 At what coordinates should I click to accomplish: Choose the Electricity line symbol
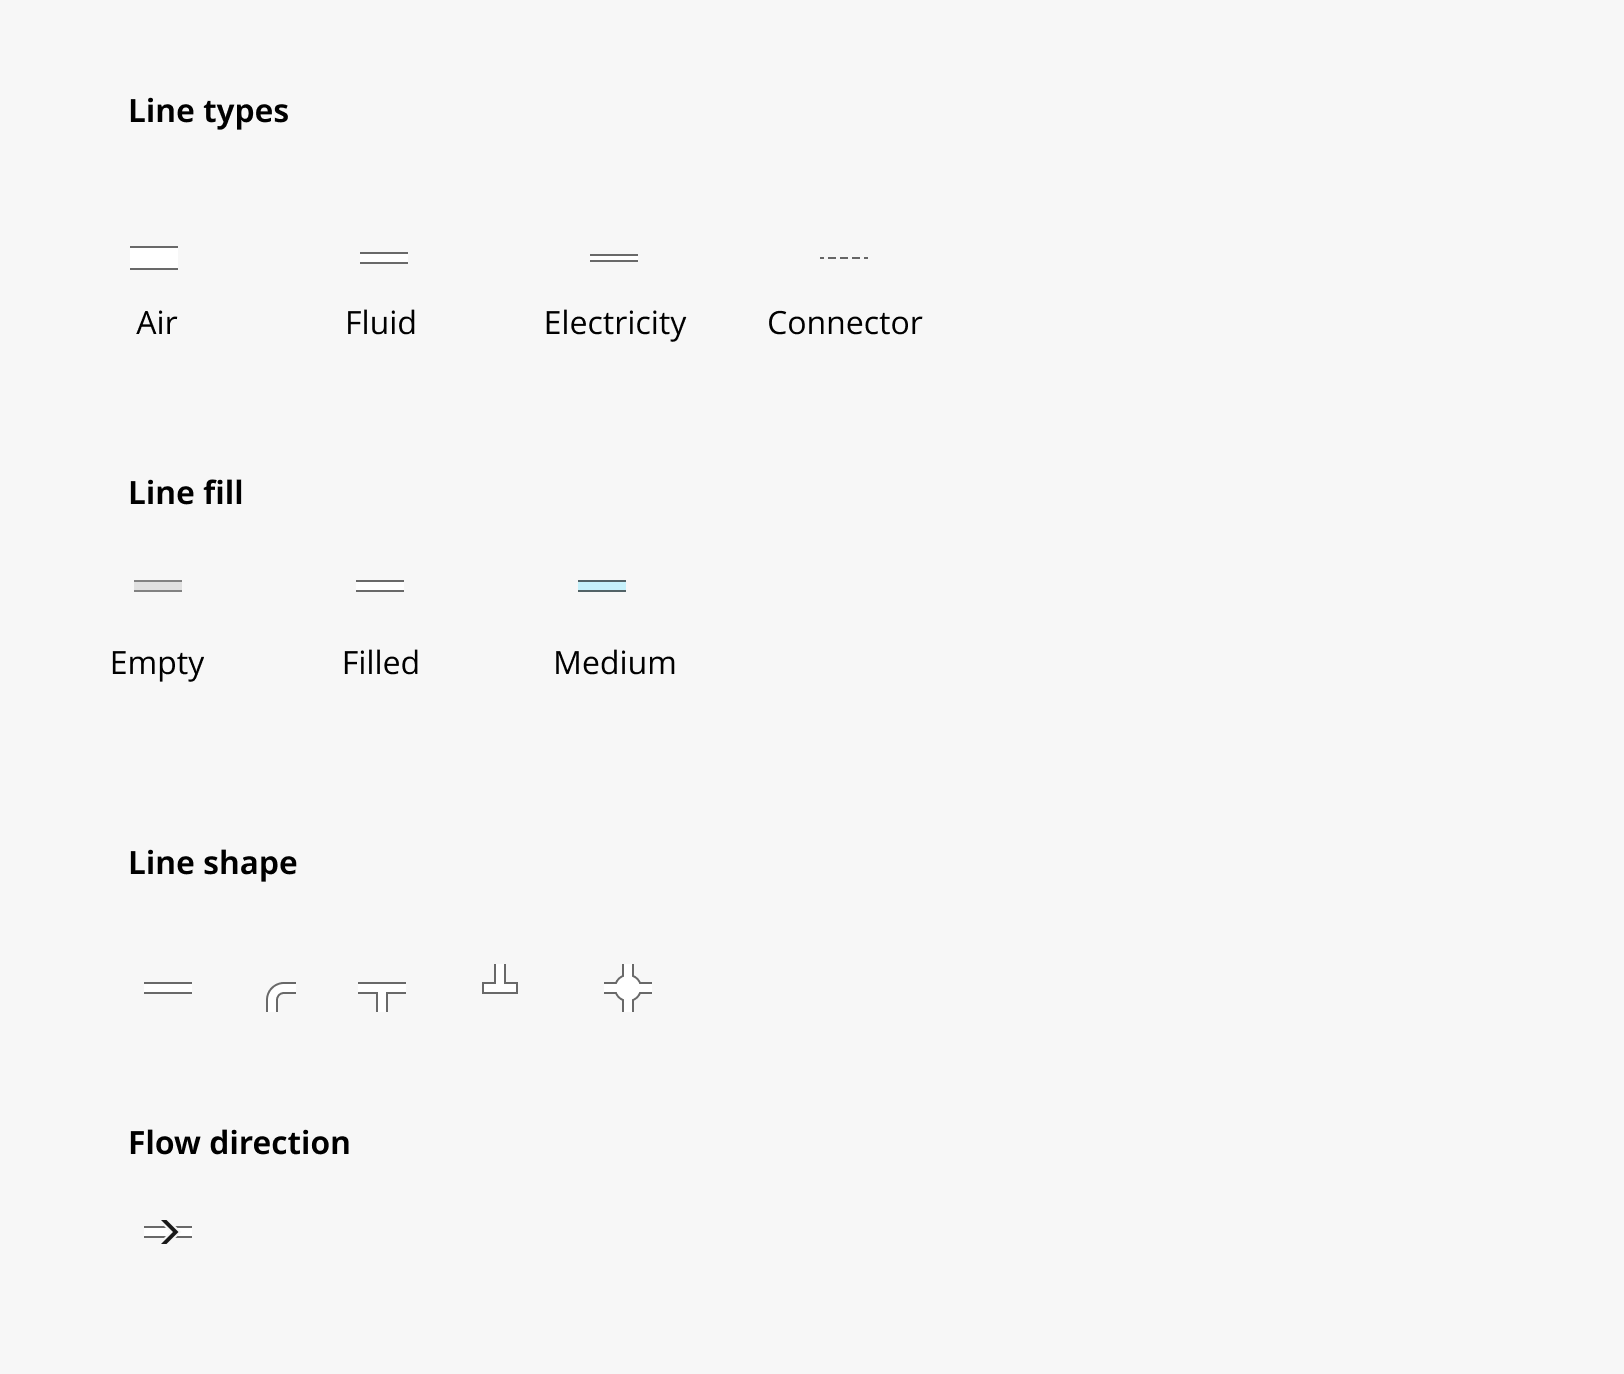point(614,258)
